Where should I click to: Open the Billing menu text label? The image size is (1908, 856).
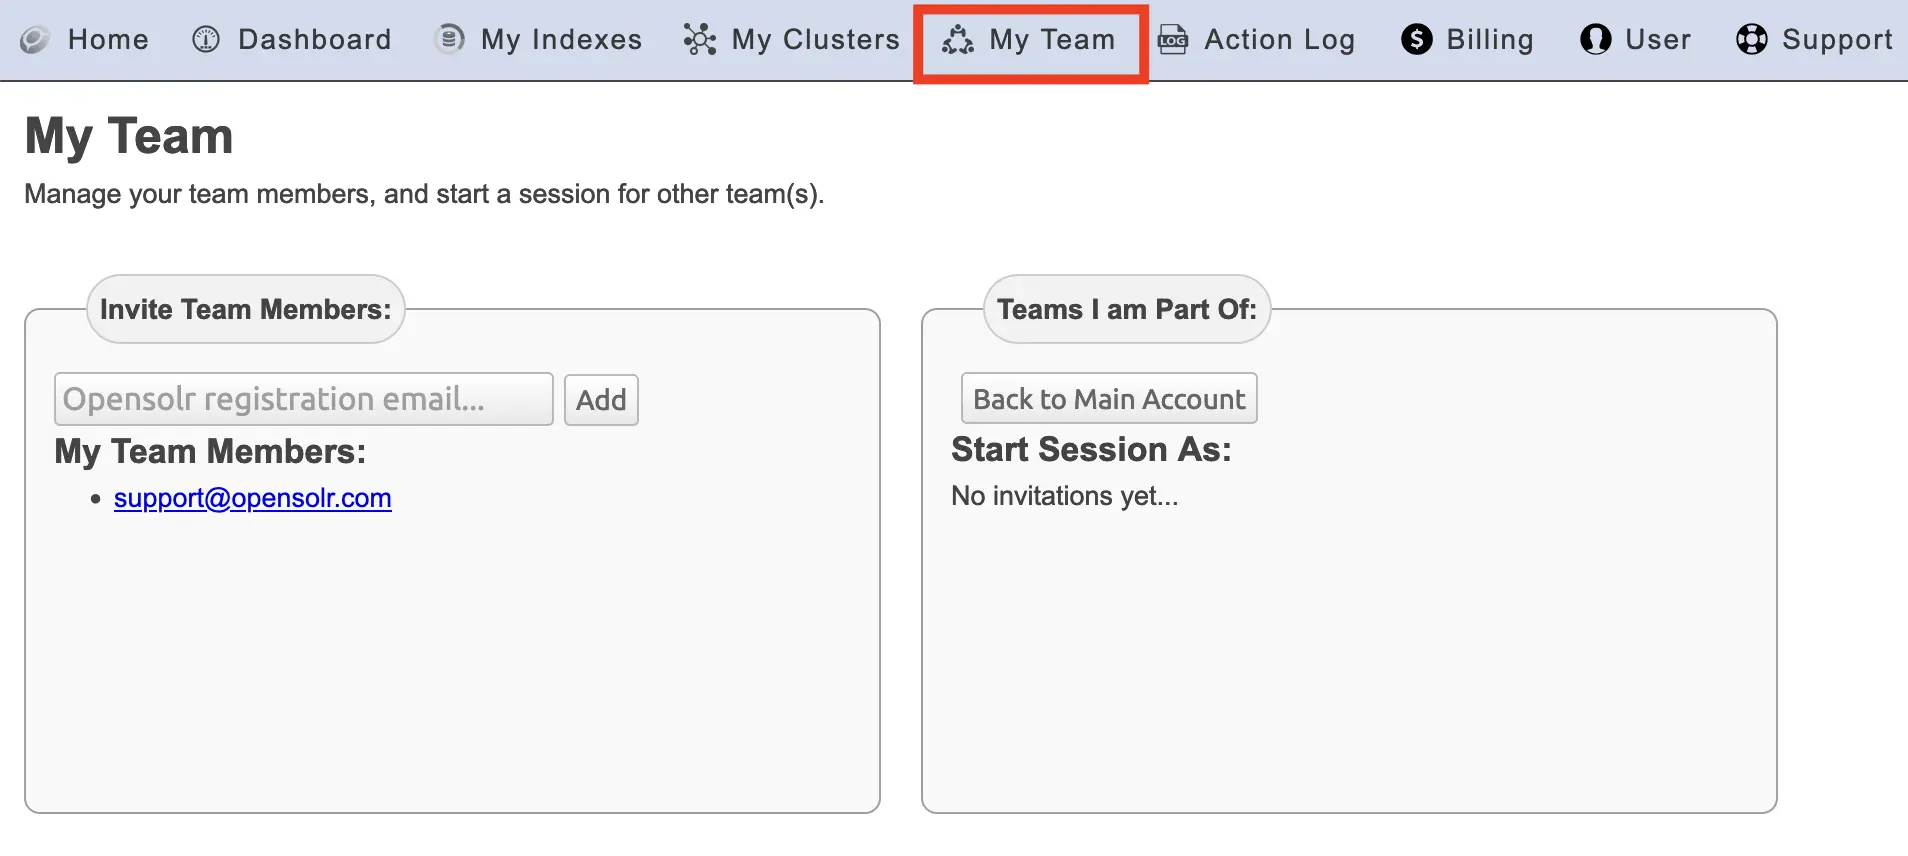[1490, 40]
